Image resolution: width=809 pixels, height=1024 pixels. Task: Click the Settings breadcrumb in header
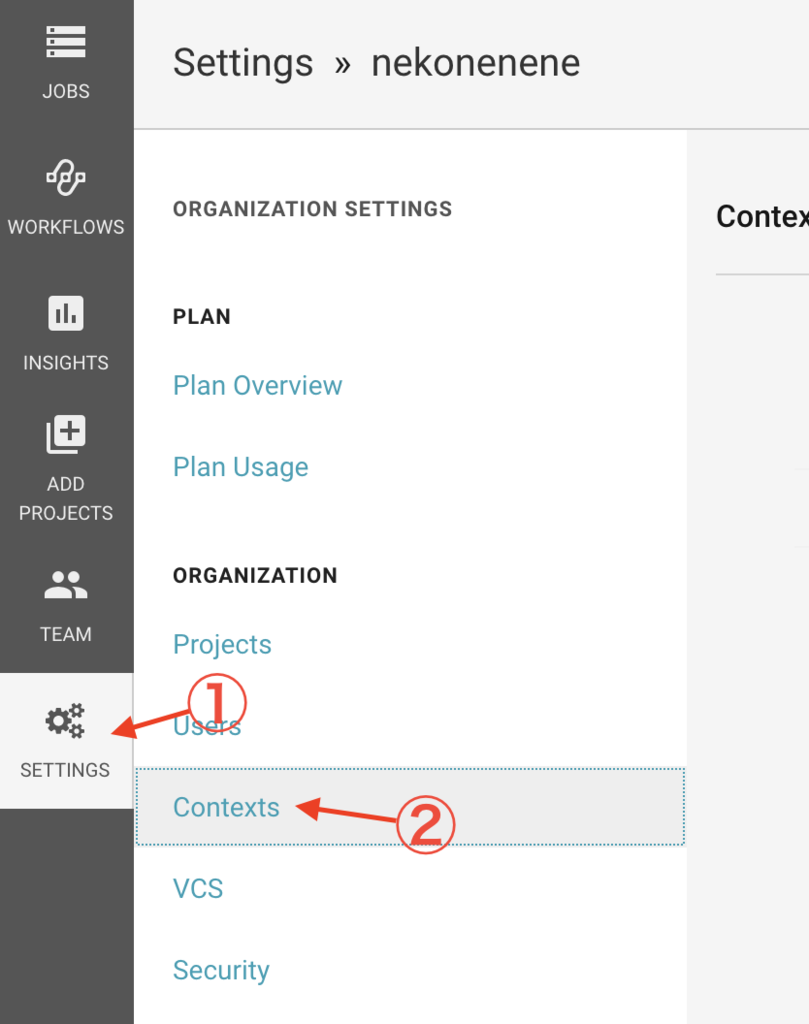[x=243, y=63]
